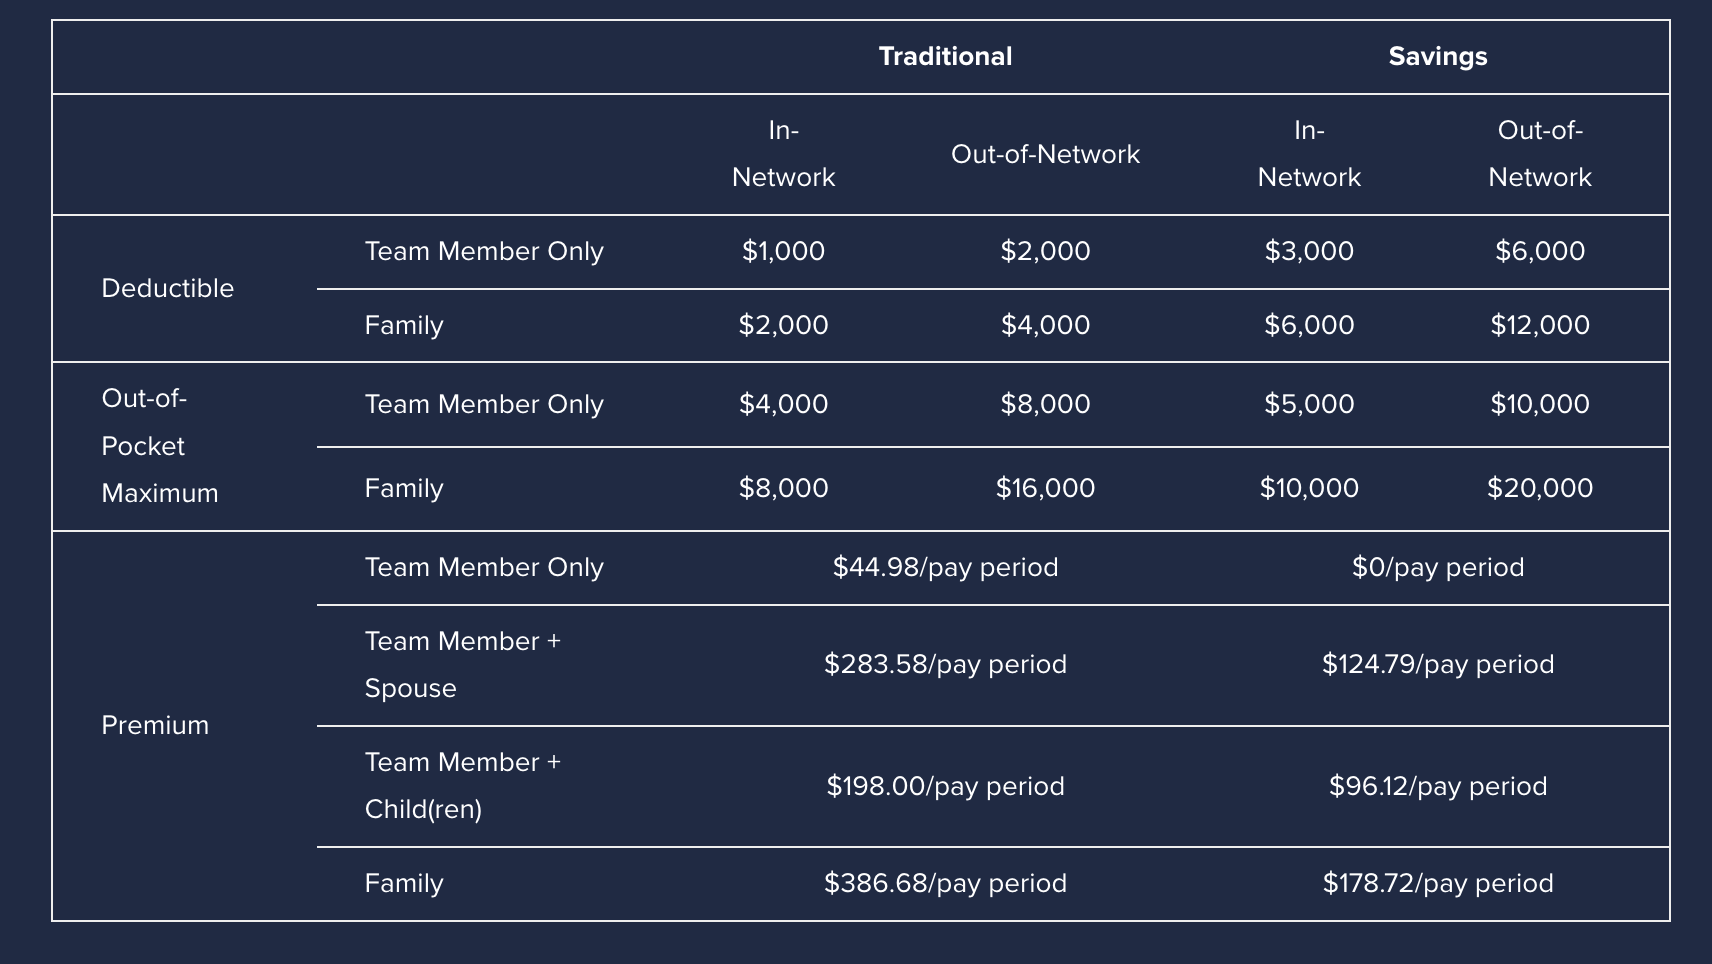
Task: Click the $178.72/pay period family premium
Action: pyautogui.click(x=1438, y=884)
